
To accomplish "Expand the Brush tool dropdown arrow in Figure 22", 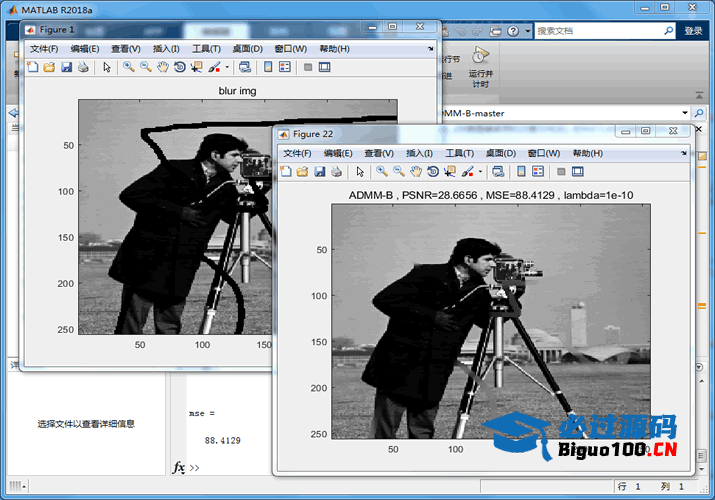I will pos(479,172).
